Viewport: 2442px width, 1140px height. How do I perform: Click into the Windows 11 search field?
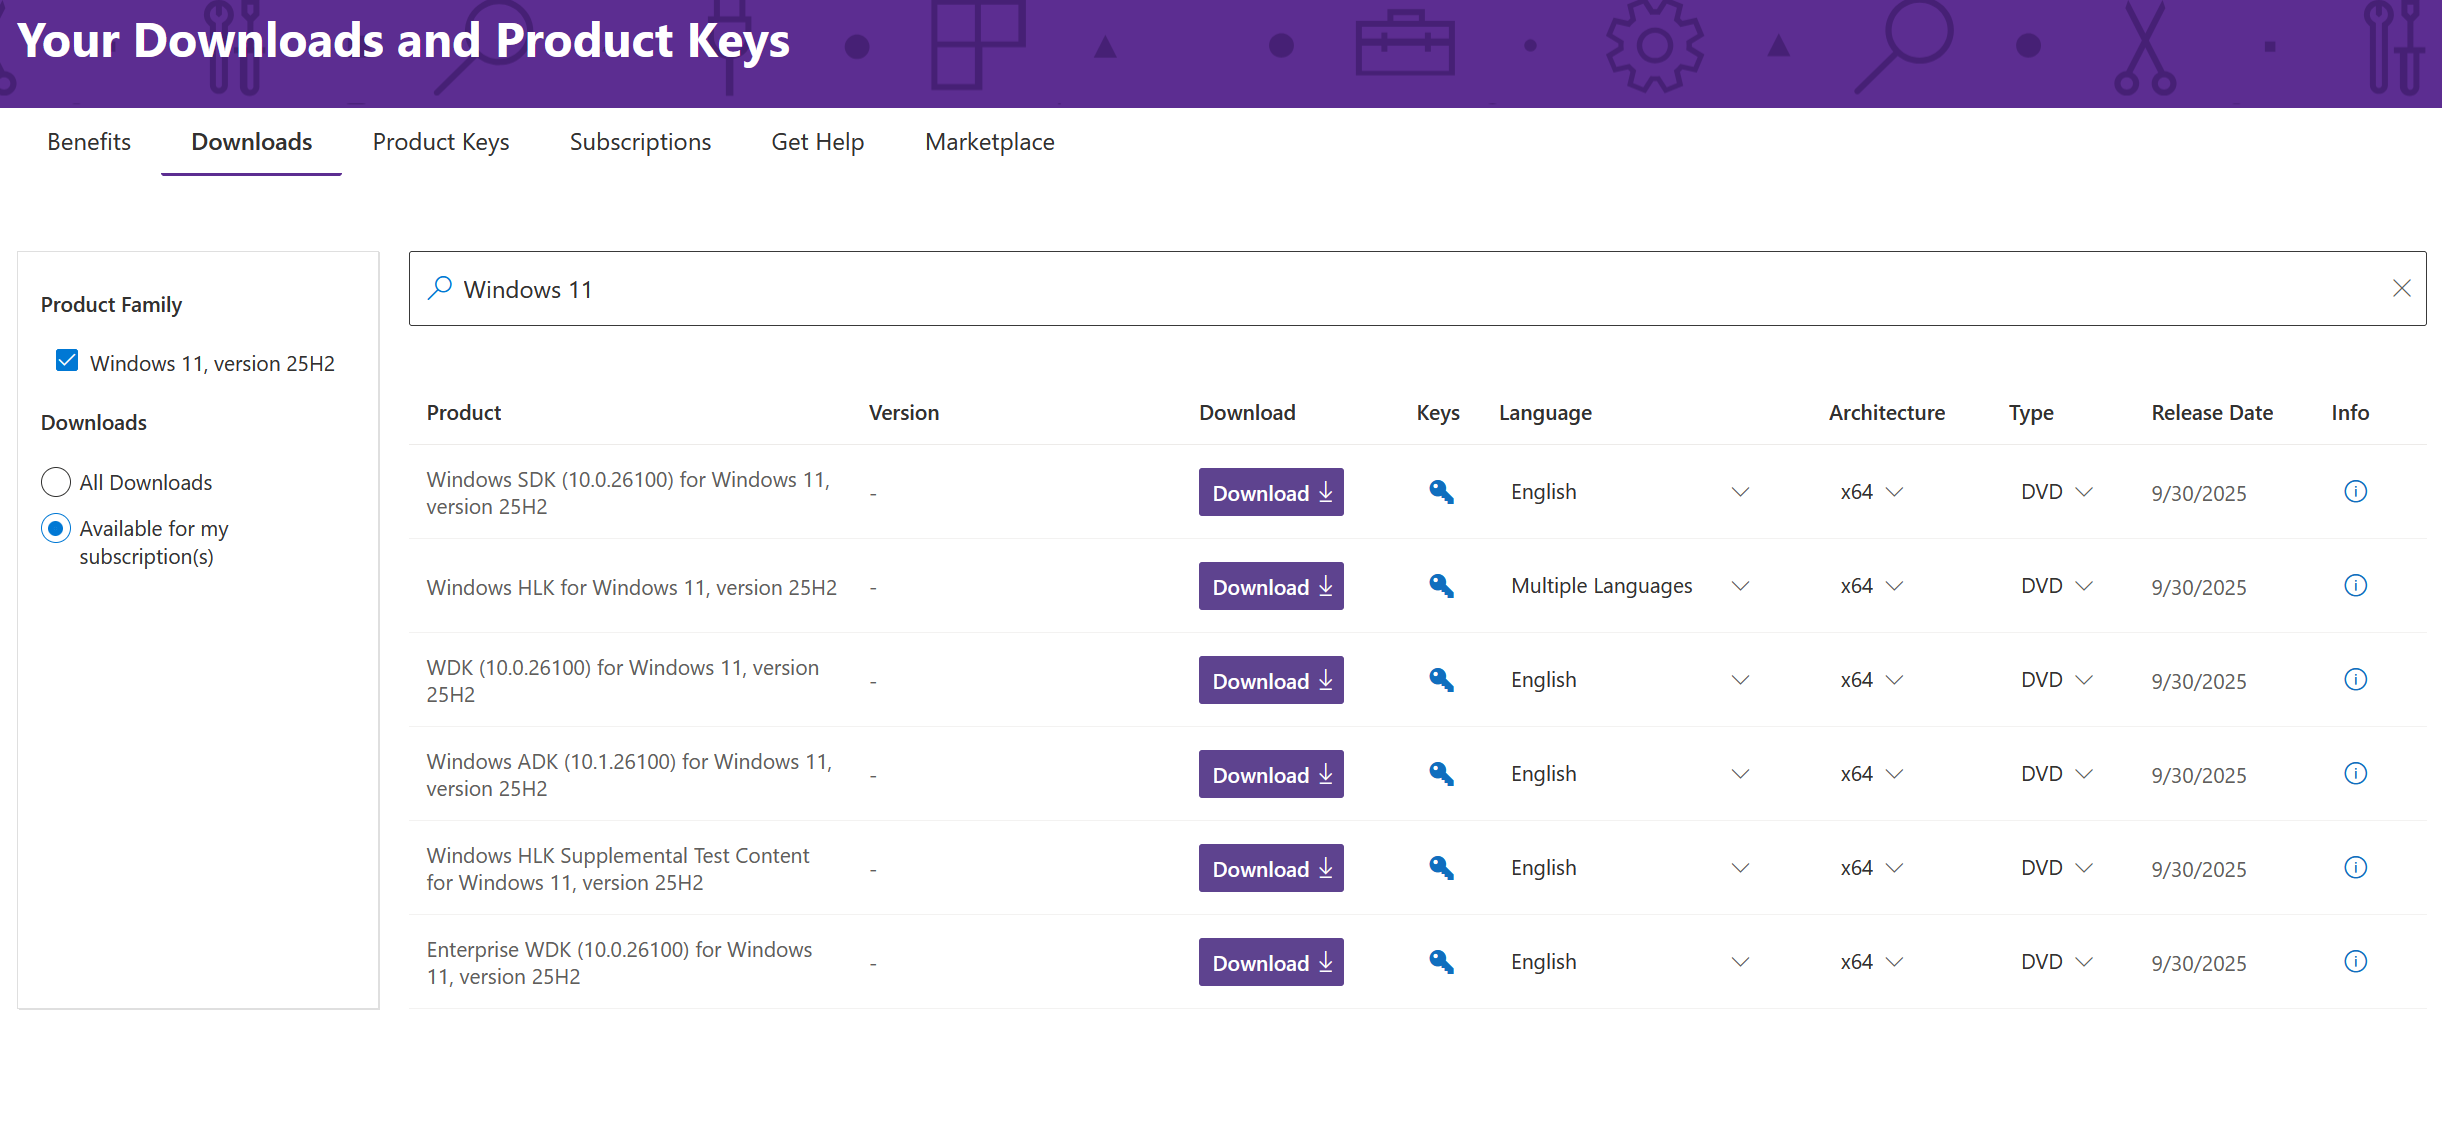pos(1400,288)
